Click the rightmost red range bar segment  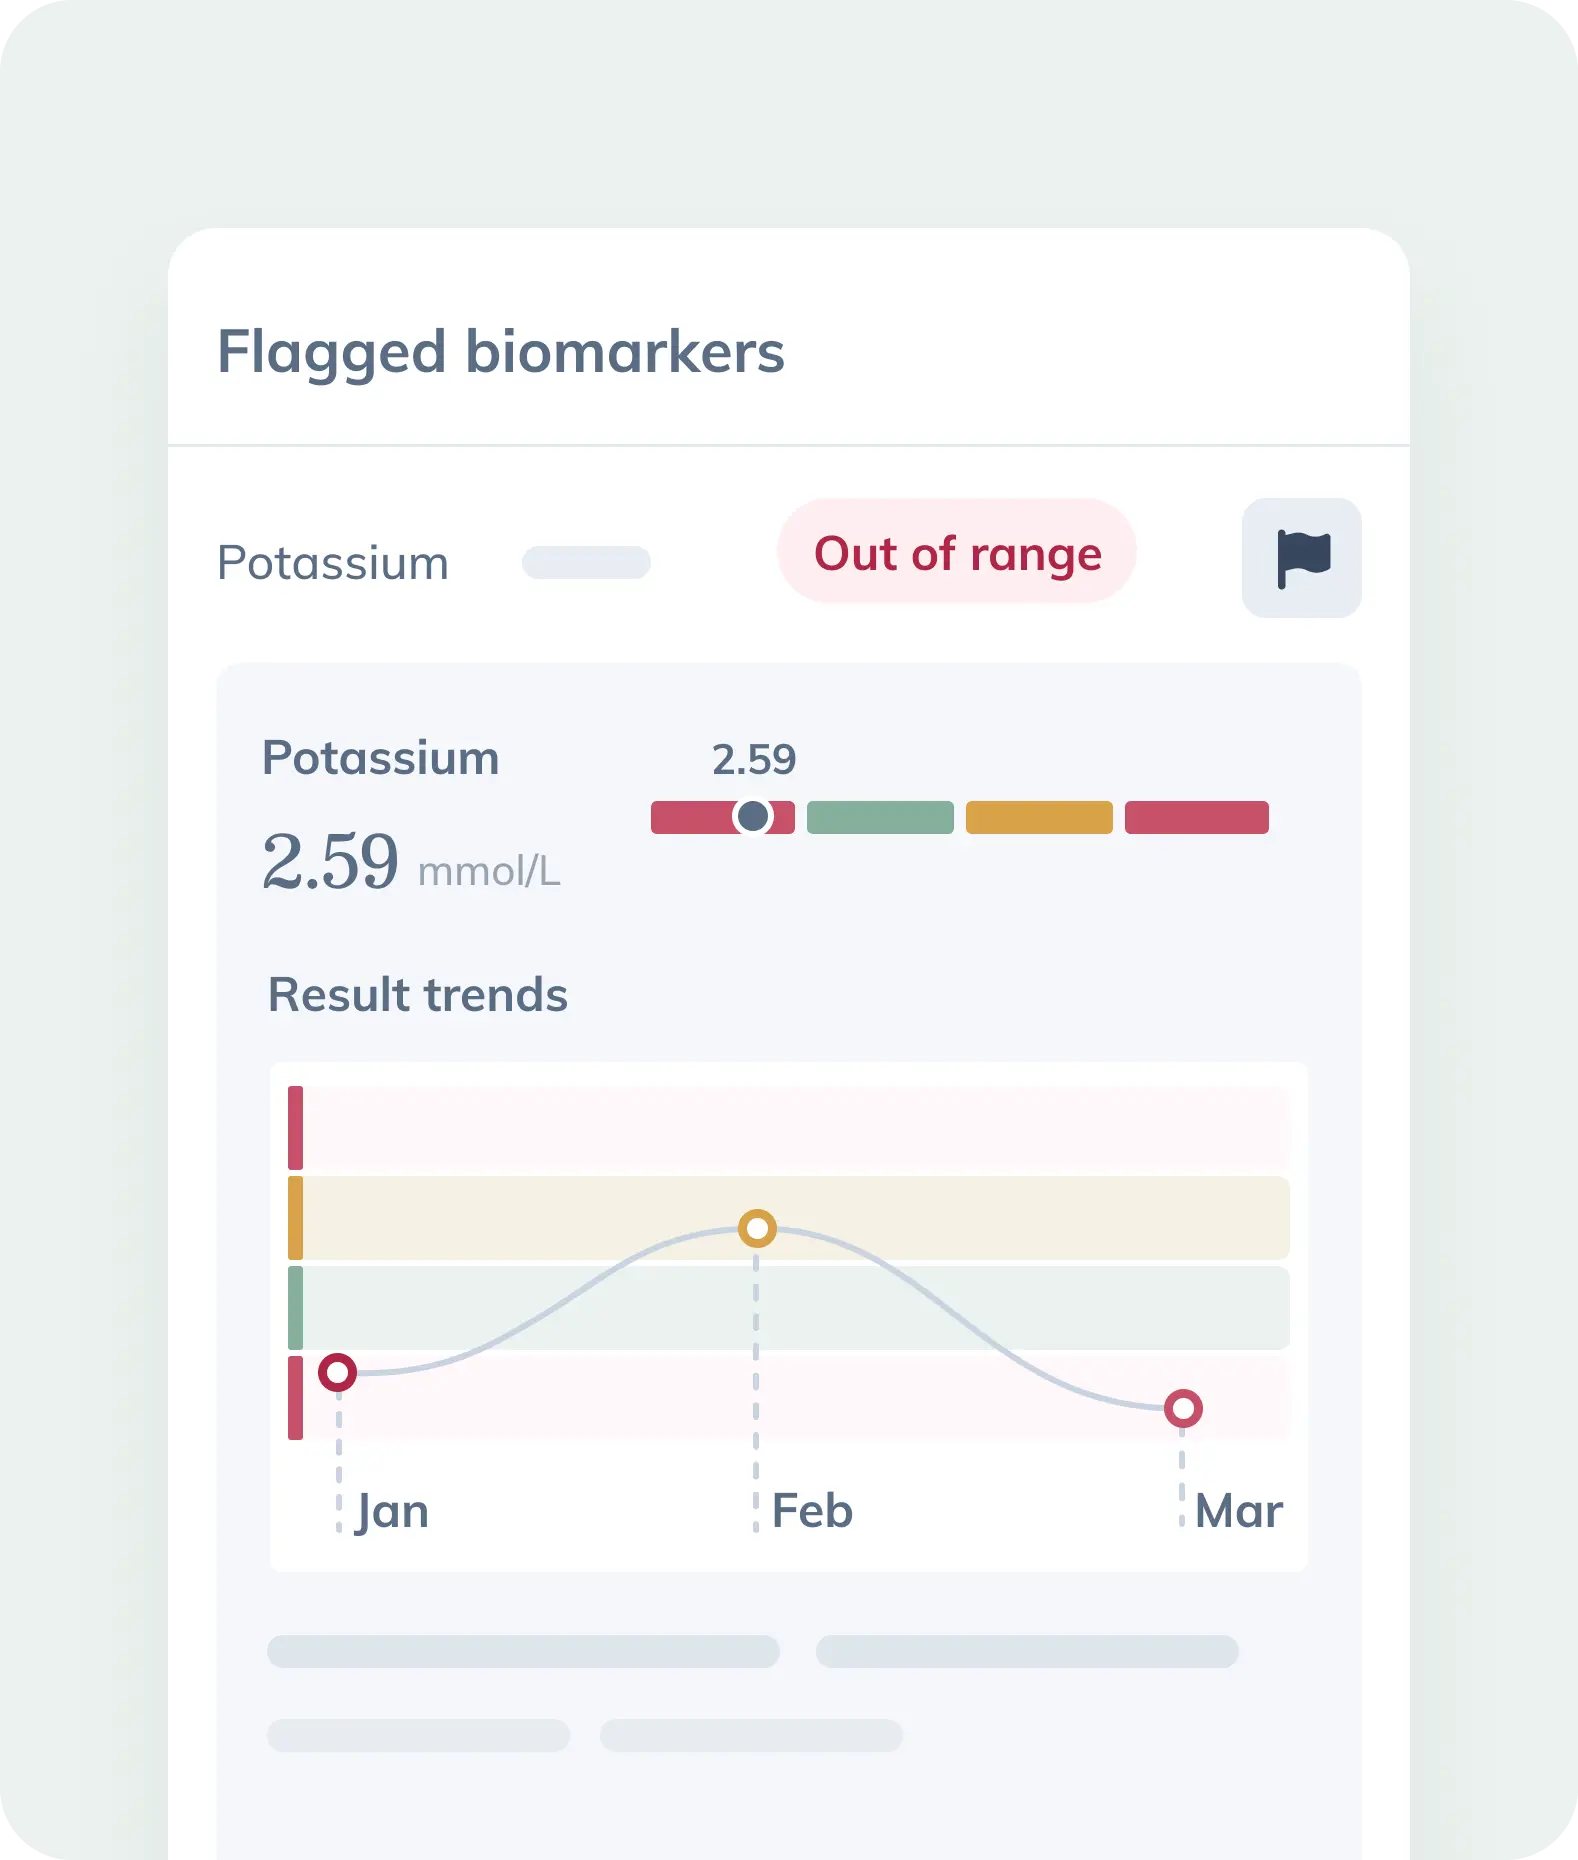1196,817
